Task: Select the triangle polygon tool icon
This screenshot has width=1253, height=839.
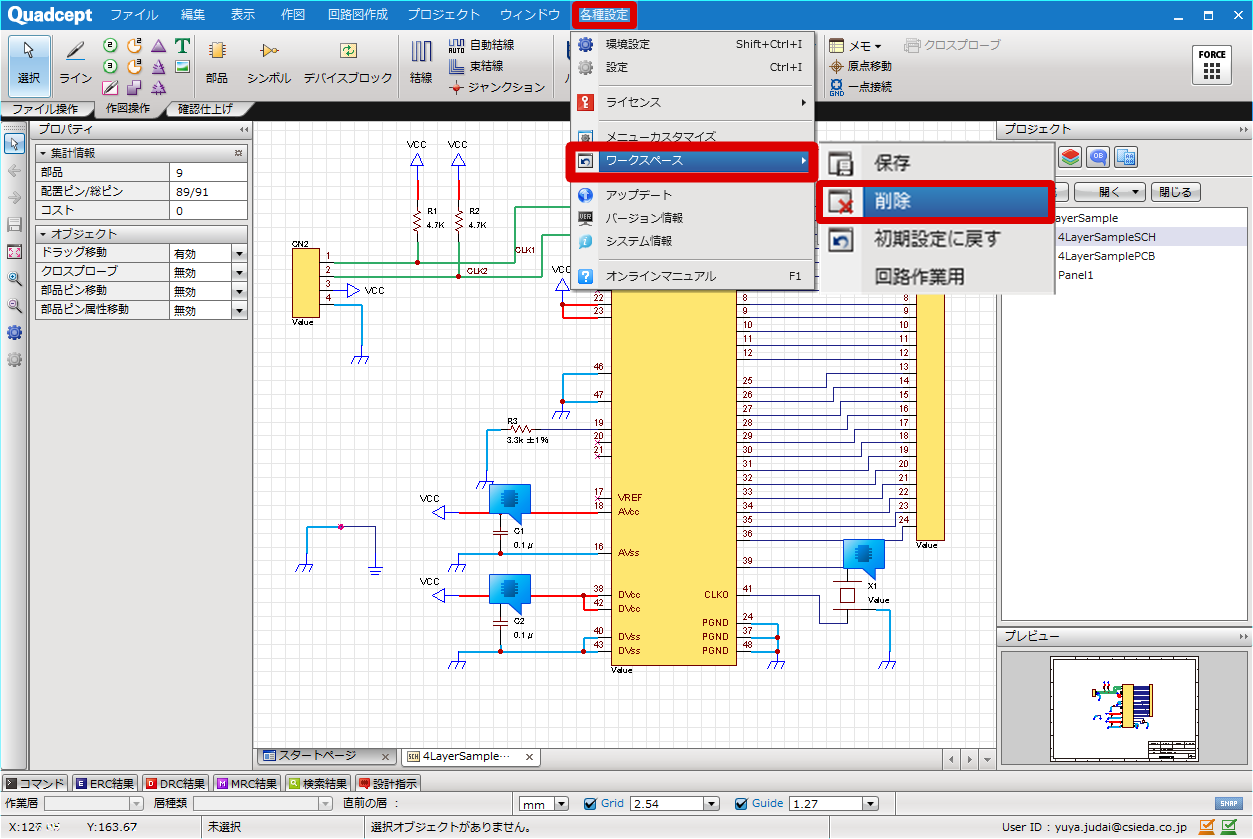Action: [158, 46]
